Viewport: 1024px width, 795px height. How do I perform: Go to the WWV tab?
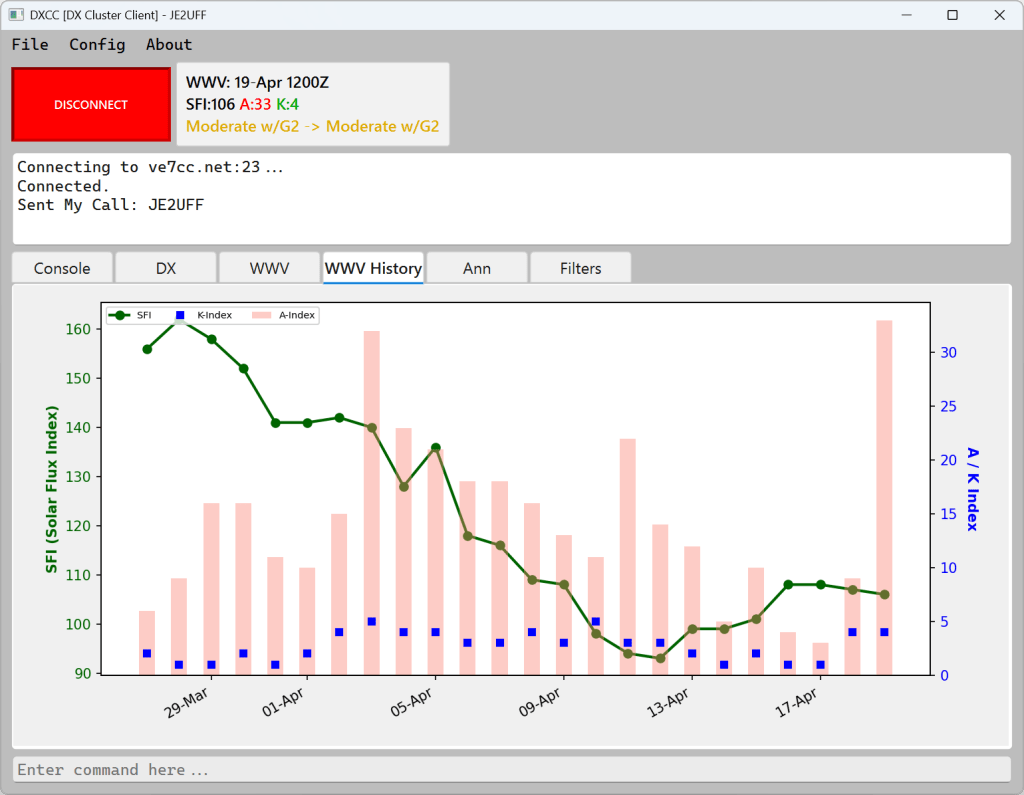point(270,268)
